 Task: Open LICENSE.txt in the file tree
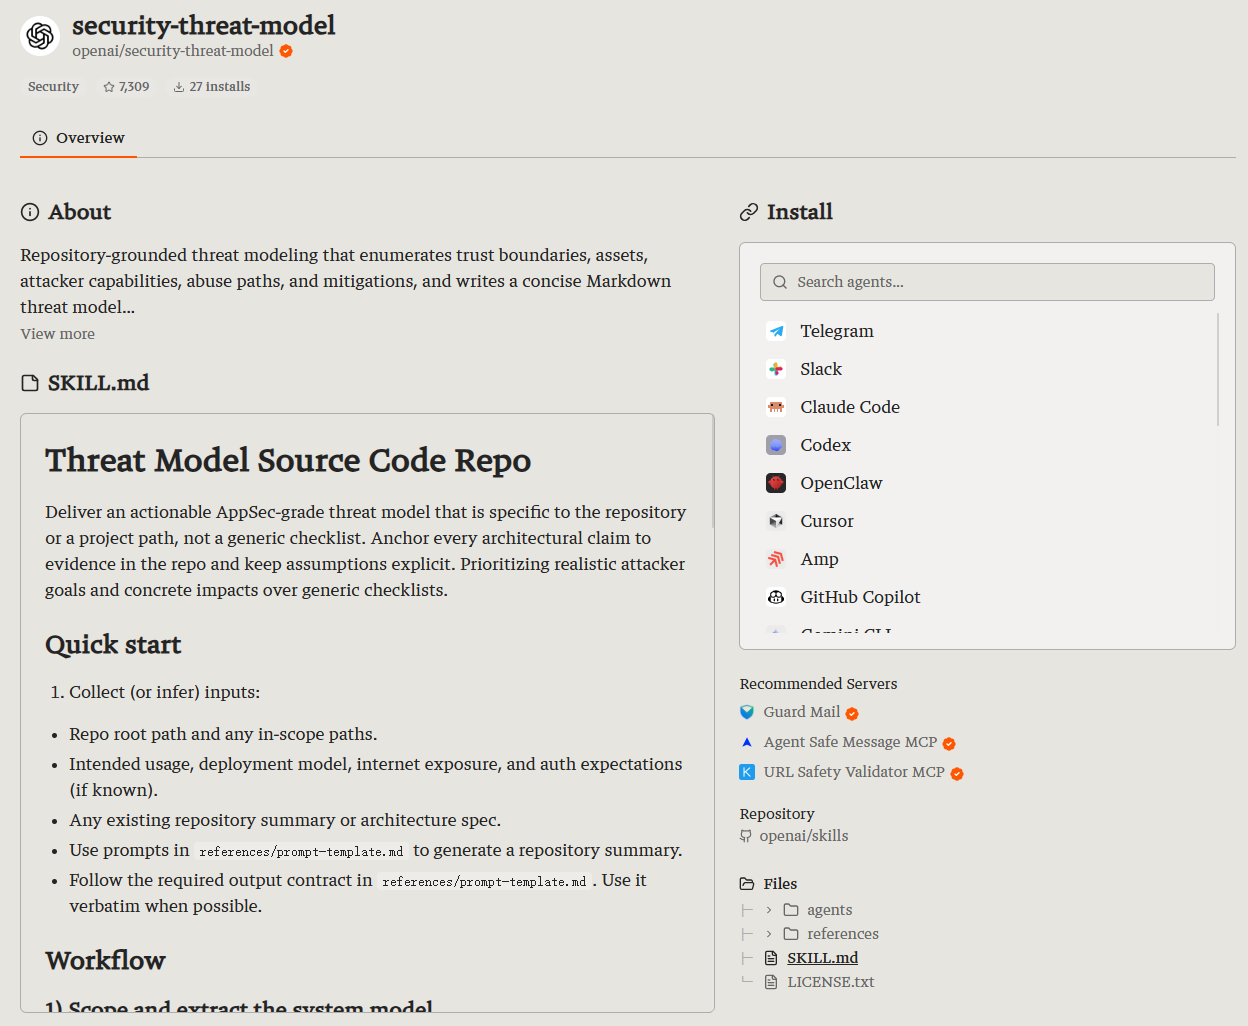click(830, 982)
